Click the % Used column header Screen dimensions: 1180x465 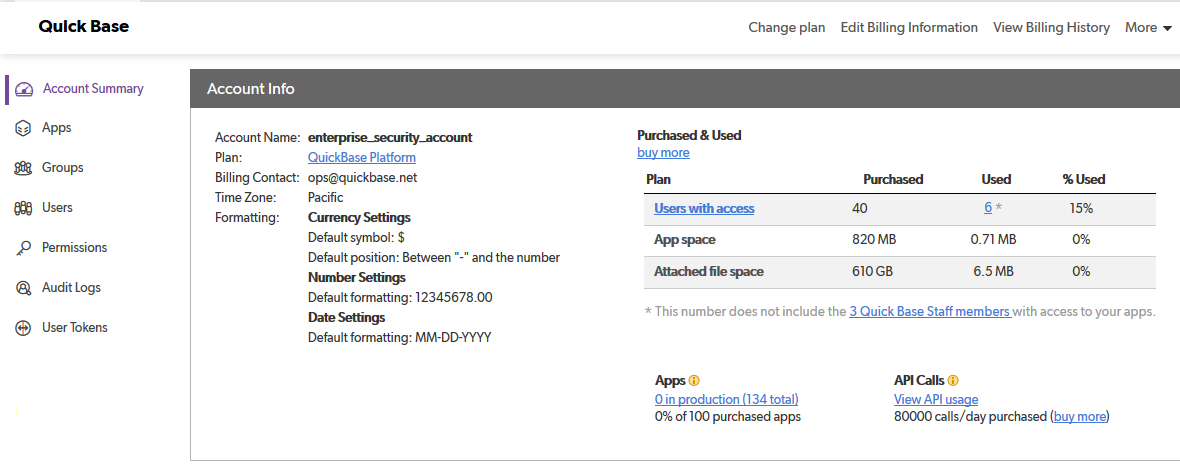click(x=1084, y=180)
